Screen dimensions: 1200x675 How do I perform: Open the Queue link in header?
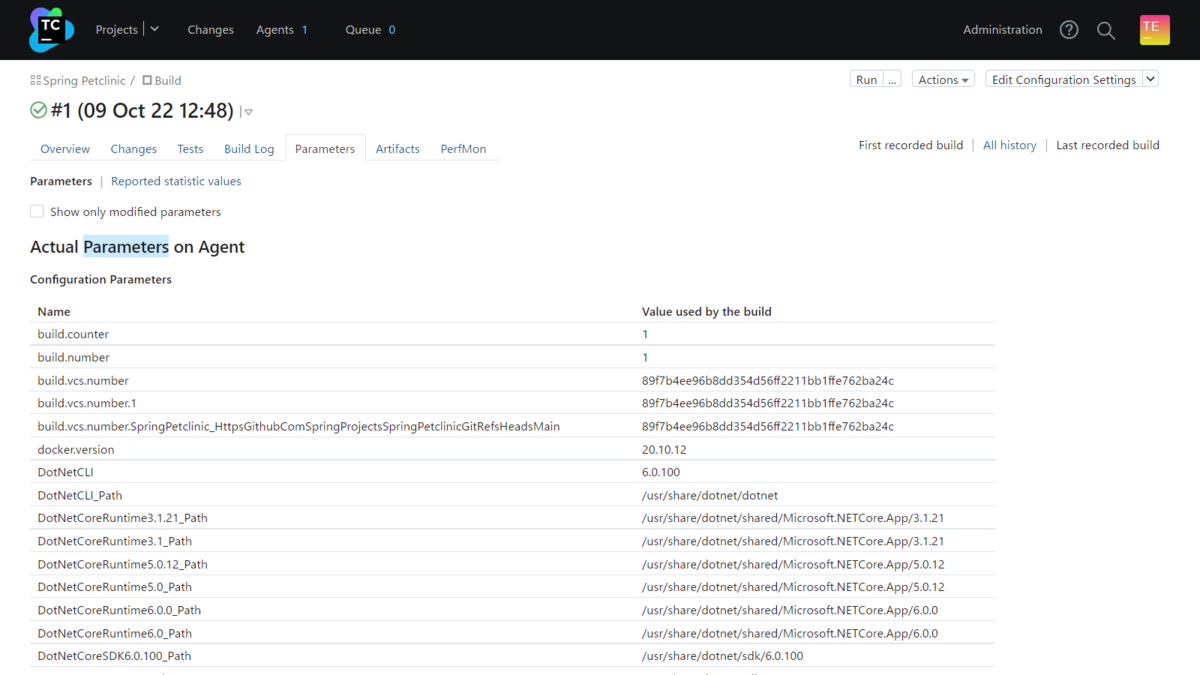[x=363, y=30]
